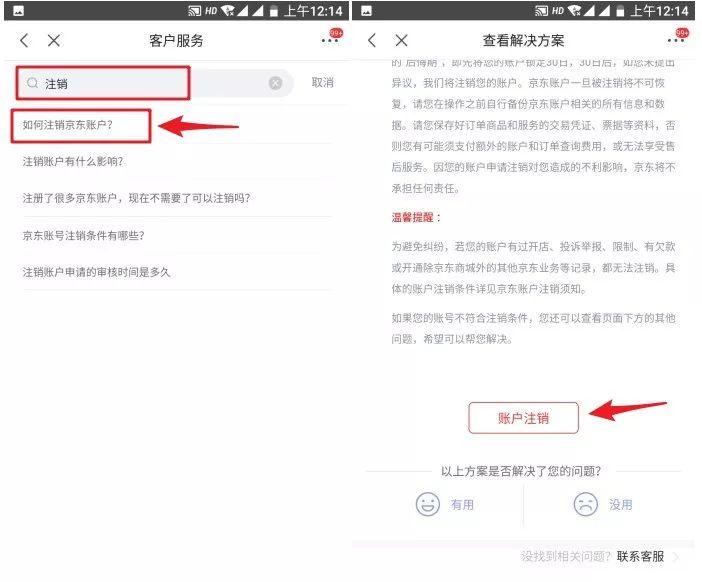Tap the 客户服务 page title
This screenshot has height=582, width=702.
pos(176,41)
